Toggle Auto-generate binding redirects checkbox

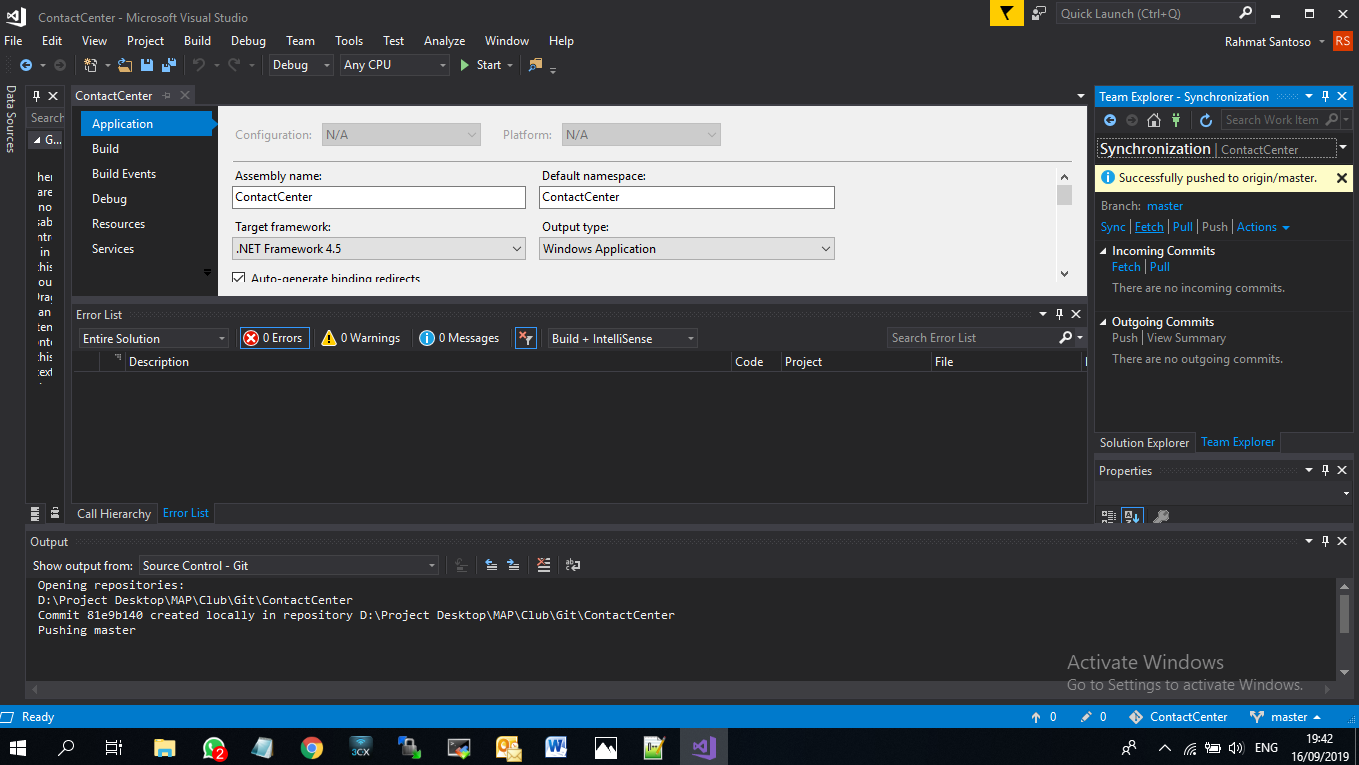239,279
